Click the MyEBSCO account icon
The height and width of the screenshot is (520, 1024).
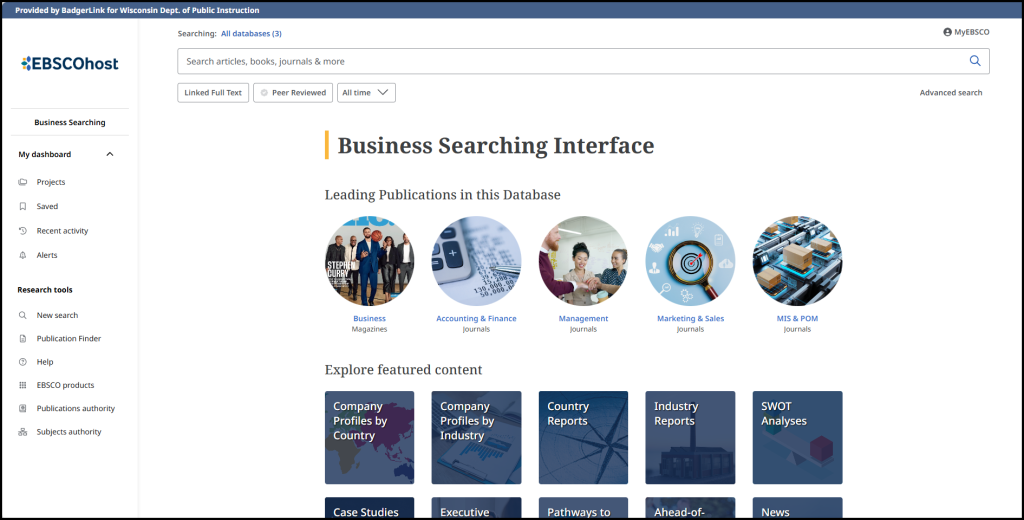point(947,32)
